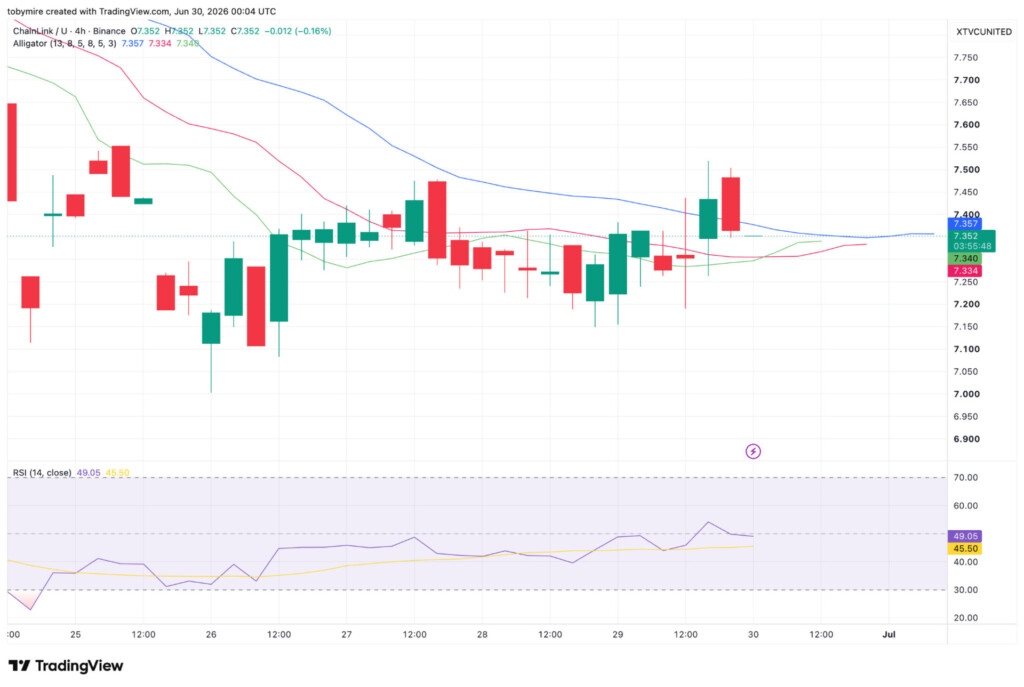Click the blue 7.357 value in the Alligator legend
The height and width of the screenshot is (687, 1024).
[x=133, y=43]
